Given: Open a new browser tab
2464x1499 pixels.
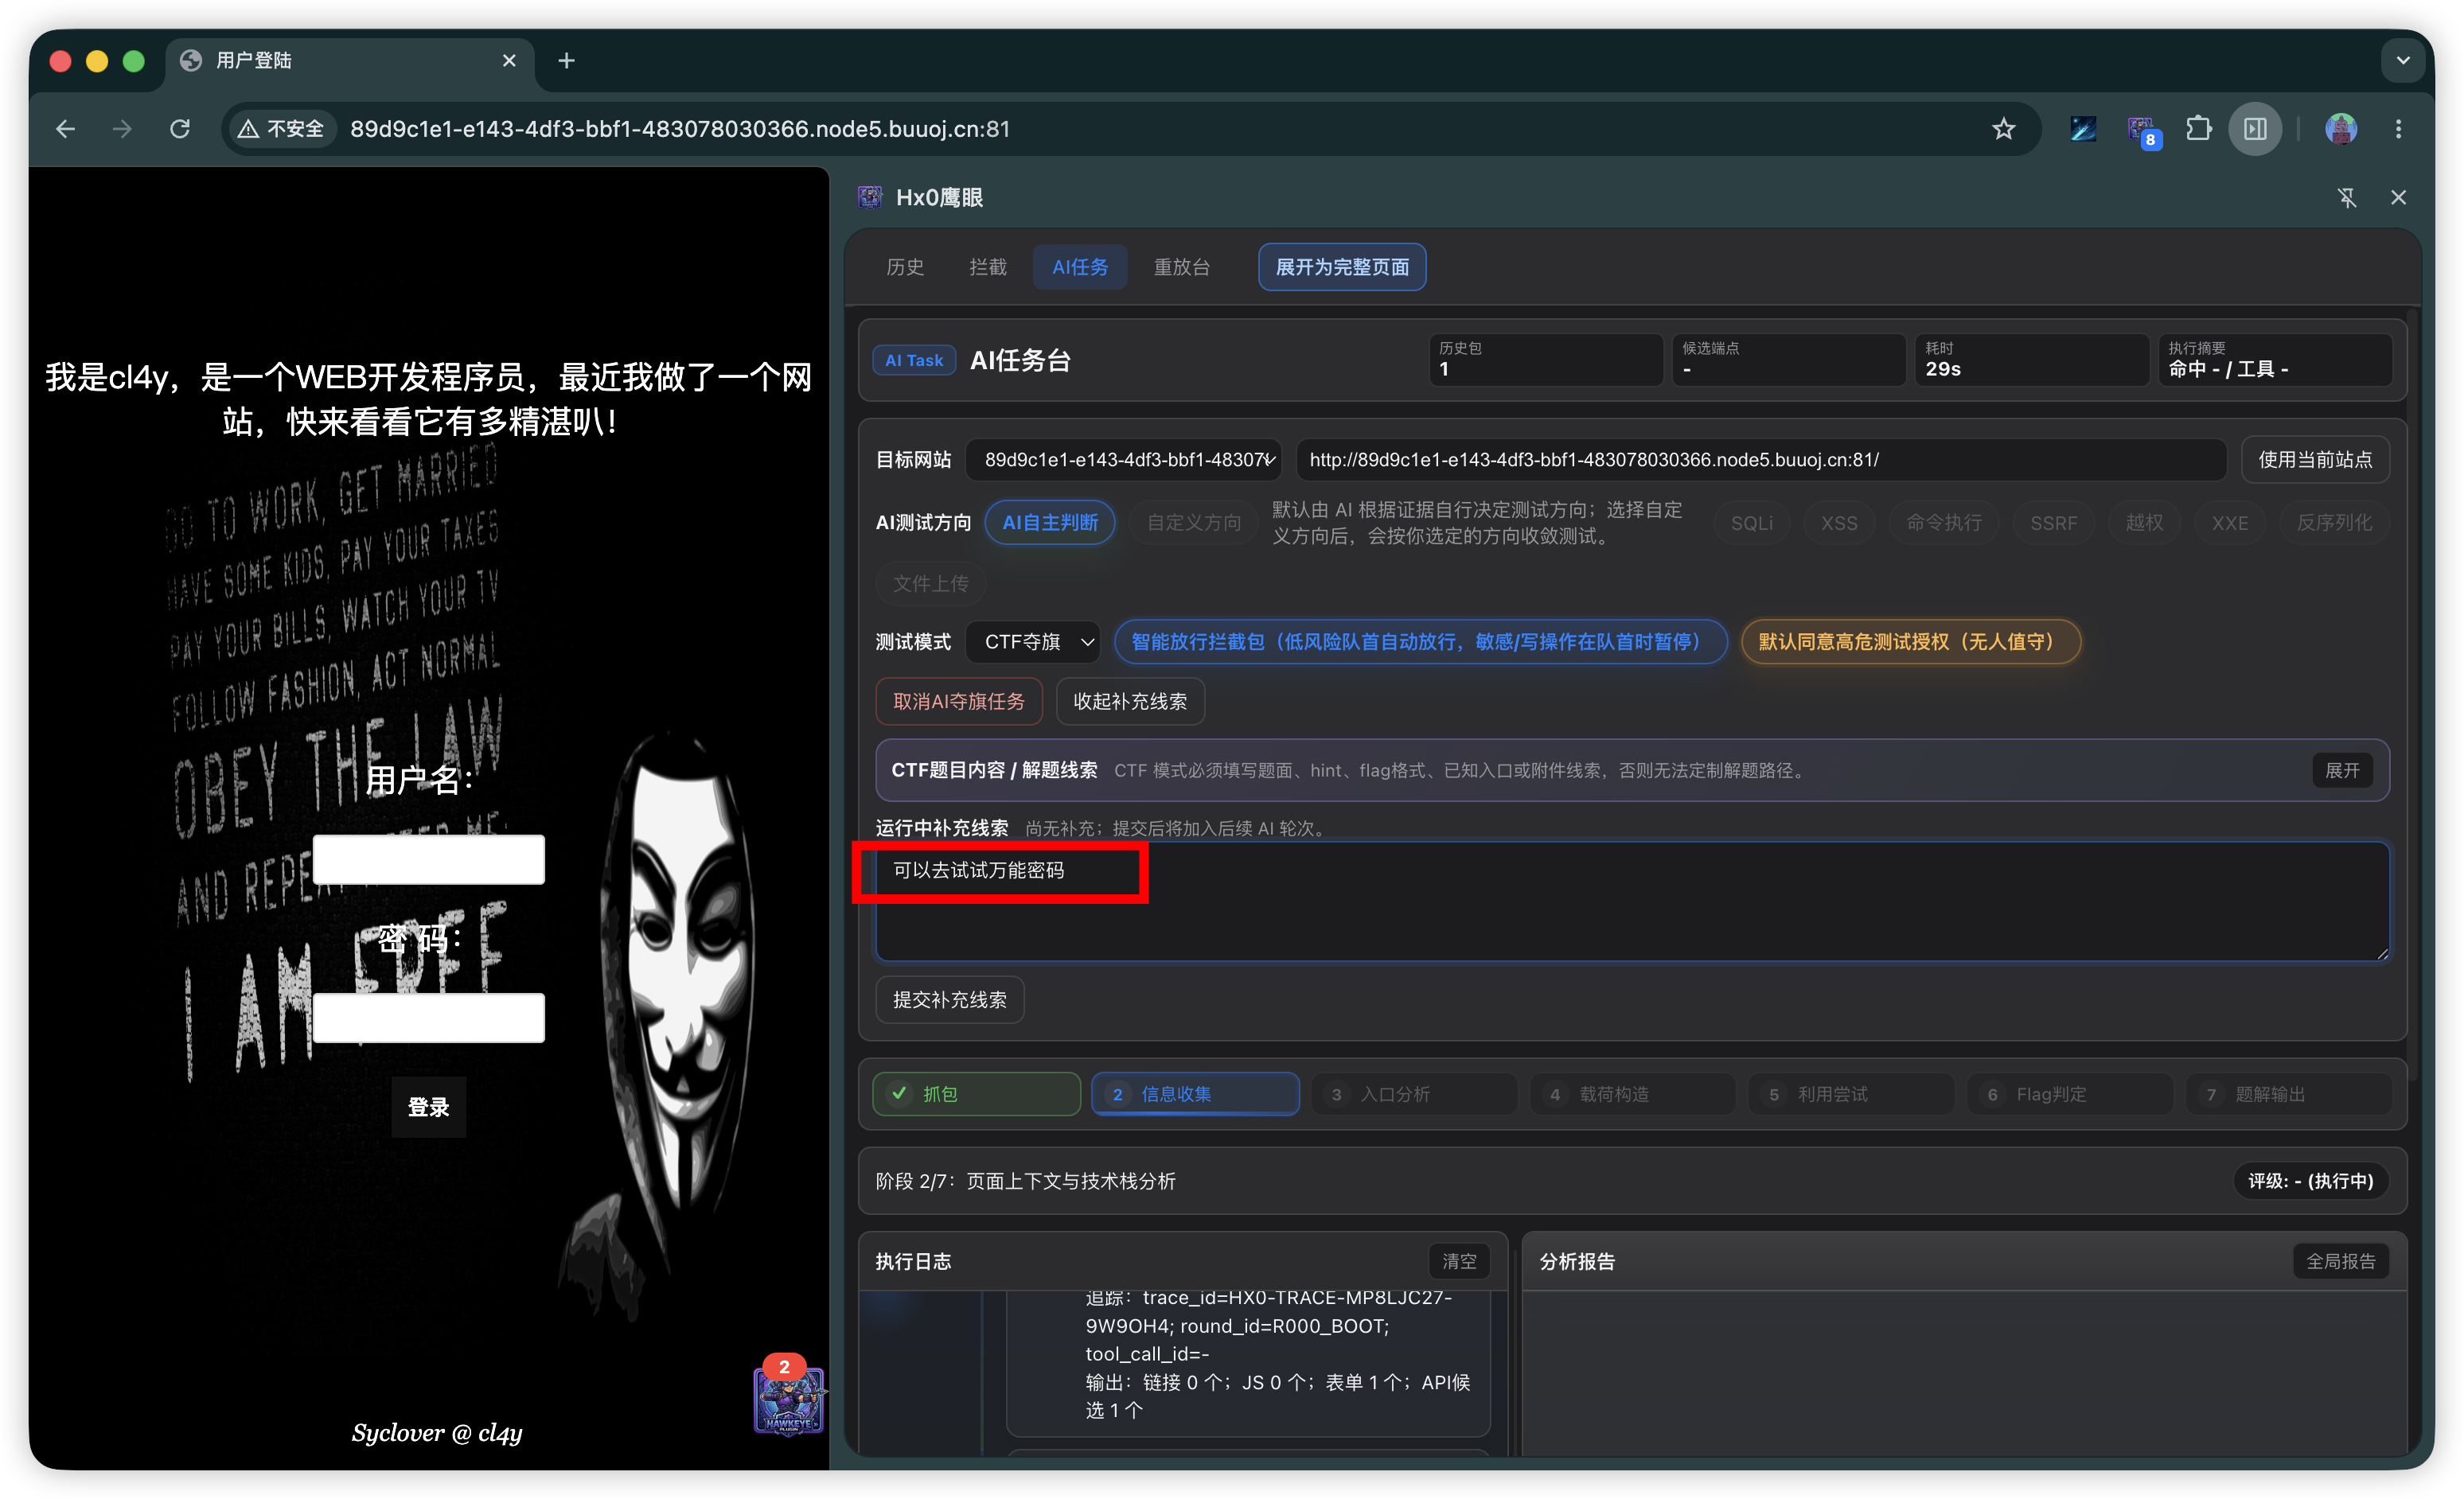Looking at the screenshot, I should pos(566,61).
